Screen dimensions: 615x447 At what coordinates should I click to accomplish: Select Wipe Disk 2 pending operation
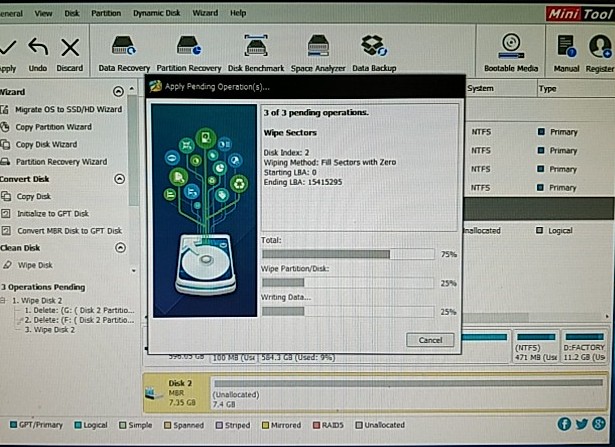pyautogui.click(x=50, y=328)
